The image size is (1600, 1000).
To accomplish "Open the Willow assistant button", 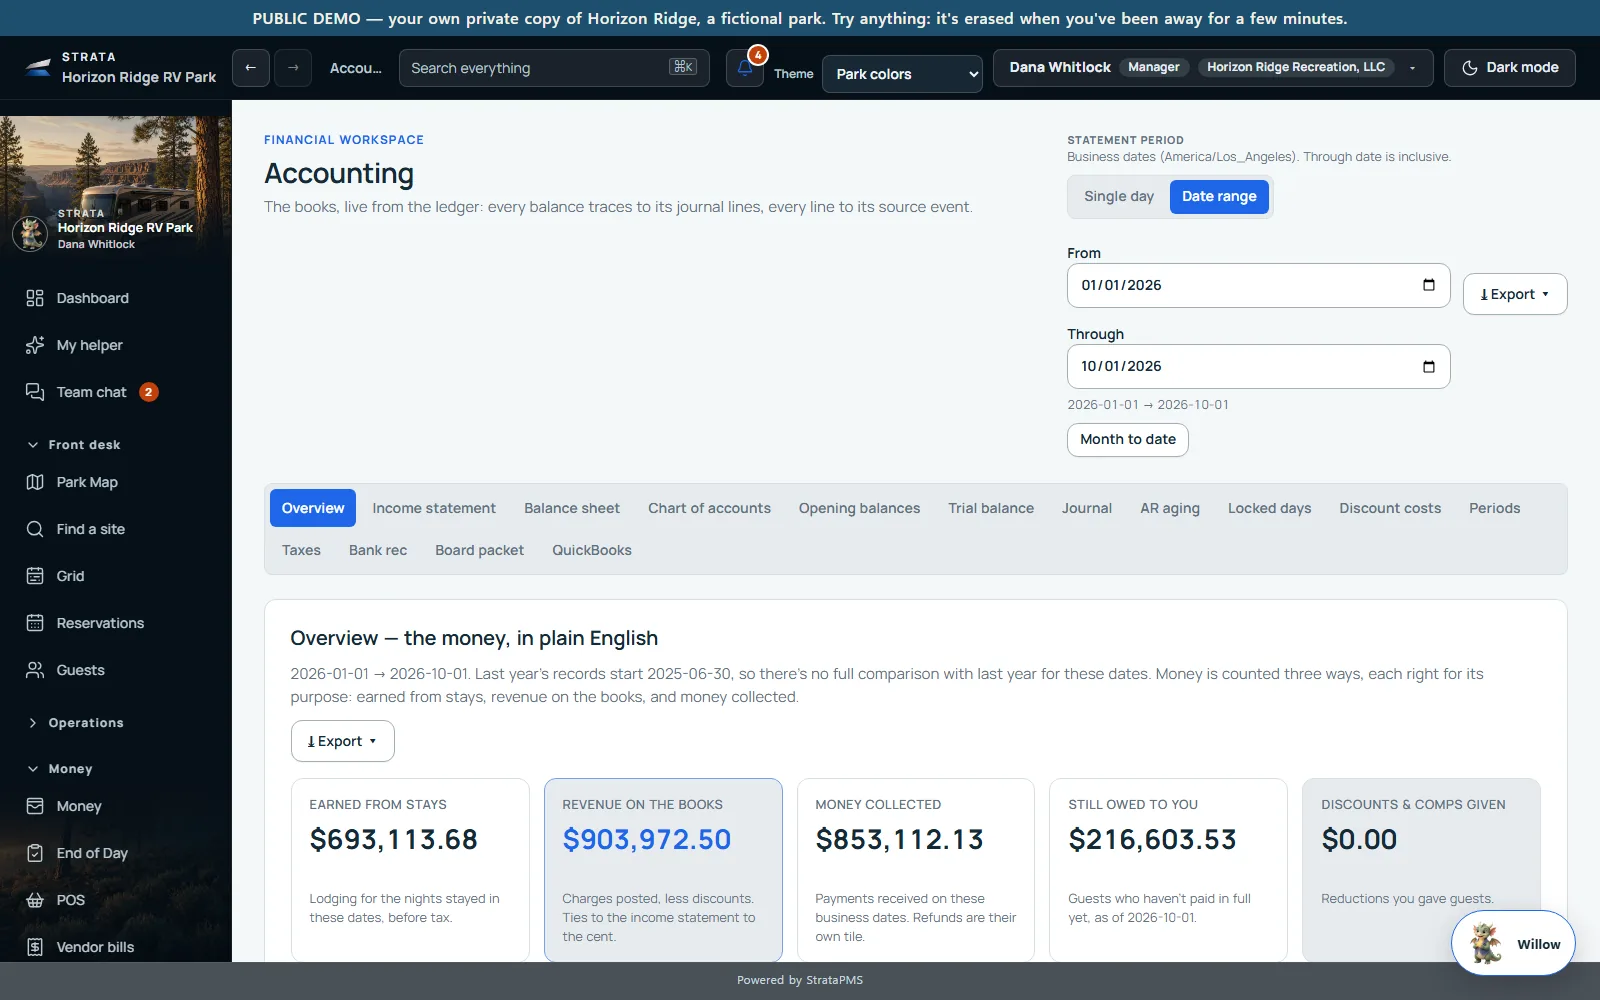I will [x=1513, y=943].
